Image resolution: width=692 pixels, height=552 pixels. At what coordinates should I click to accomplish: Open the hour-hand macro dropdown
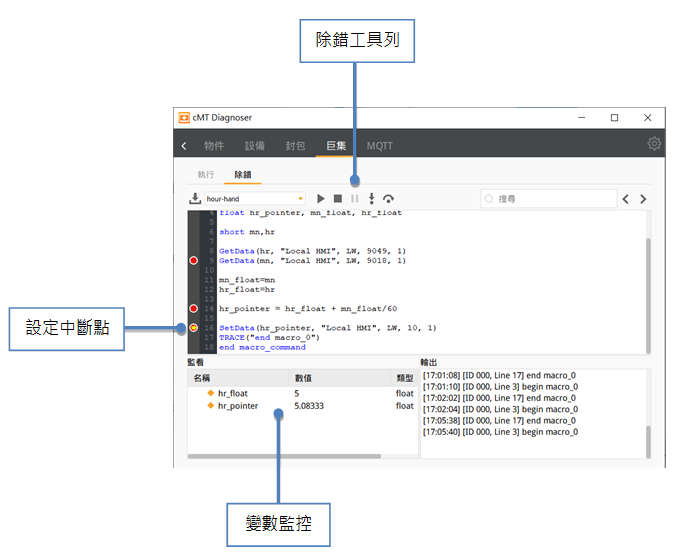coord(255,199)
